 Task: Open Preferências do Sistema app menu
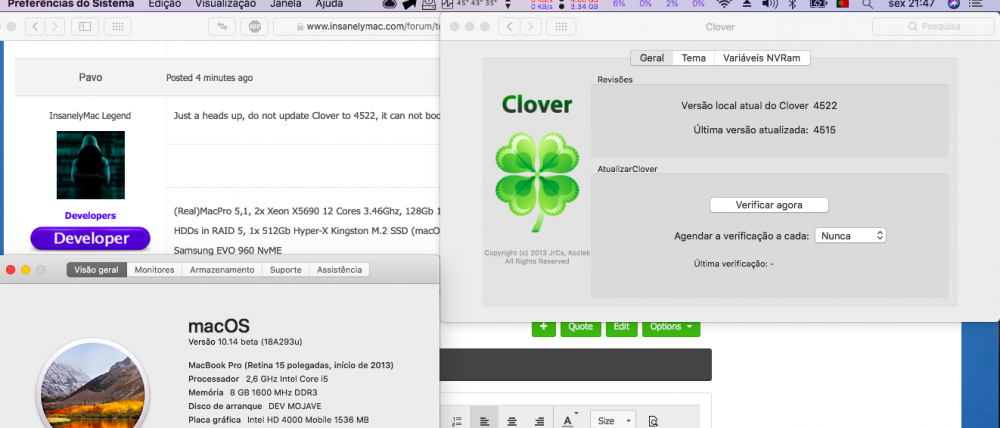click(x=71, y=4)
